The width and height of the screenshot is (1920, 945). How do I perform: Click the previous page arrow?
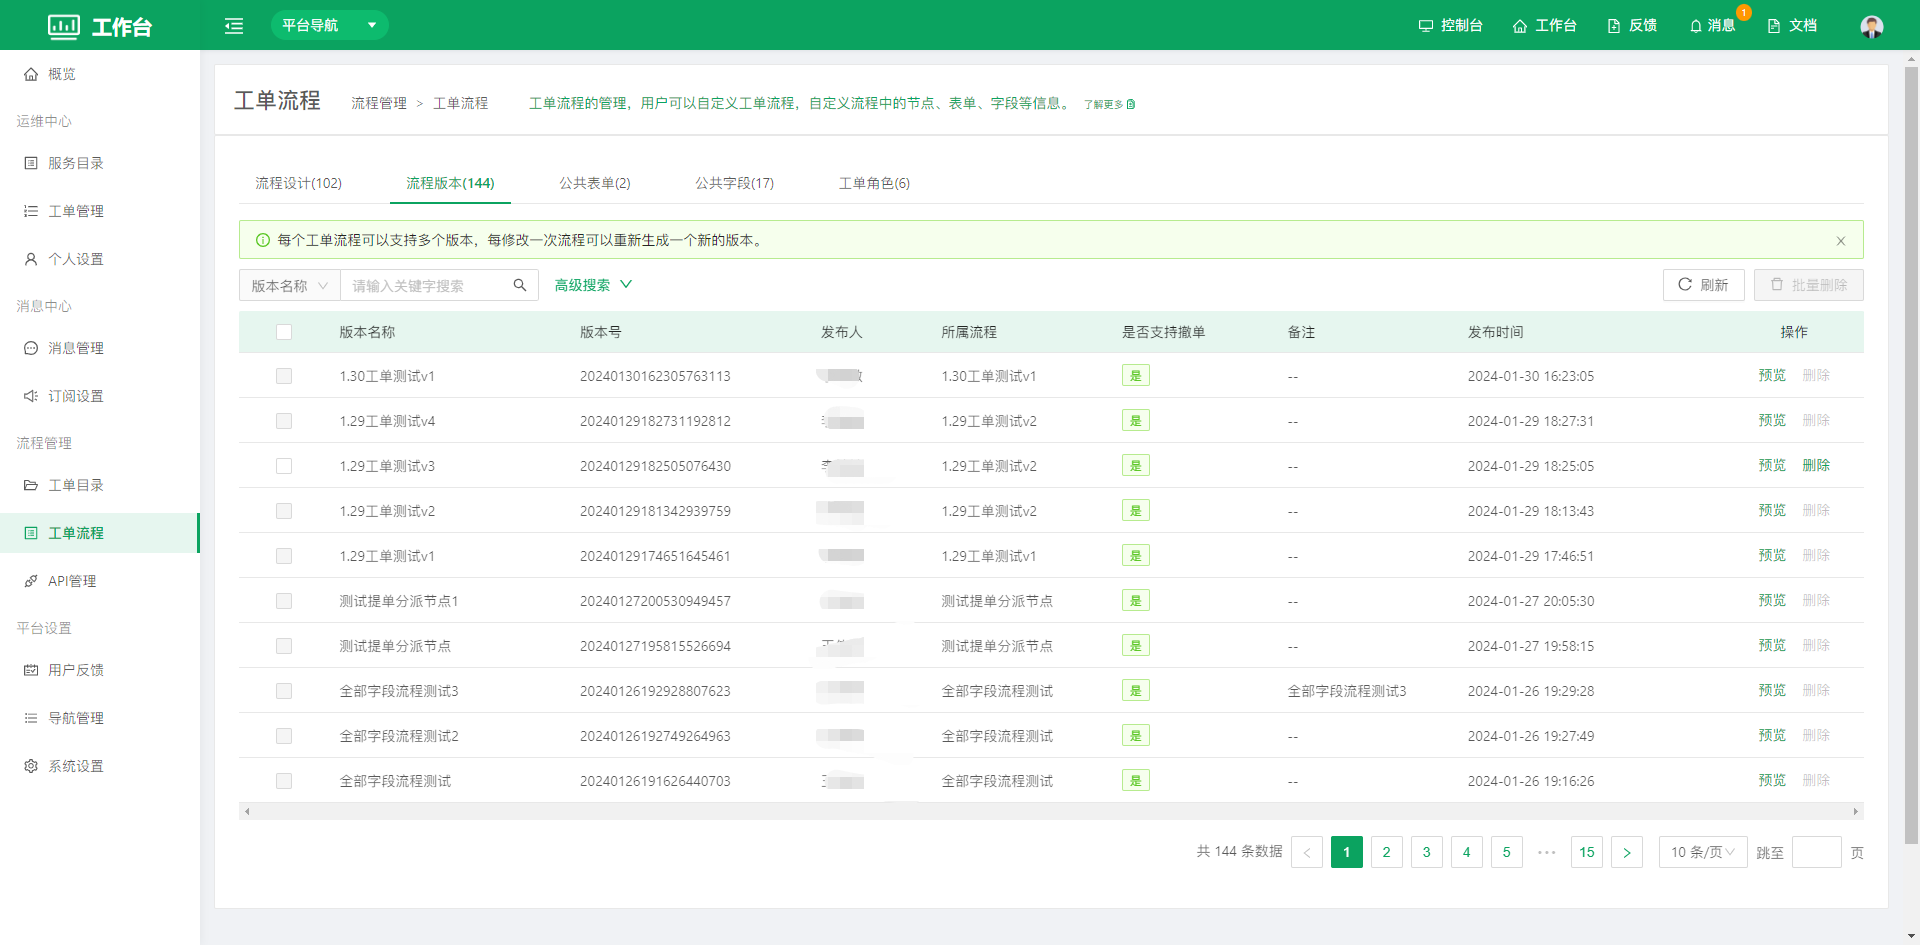click(1307, 852)
